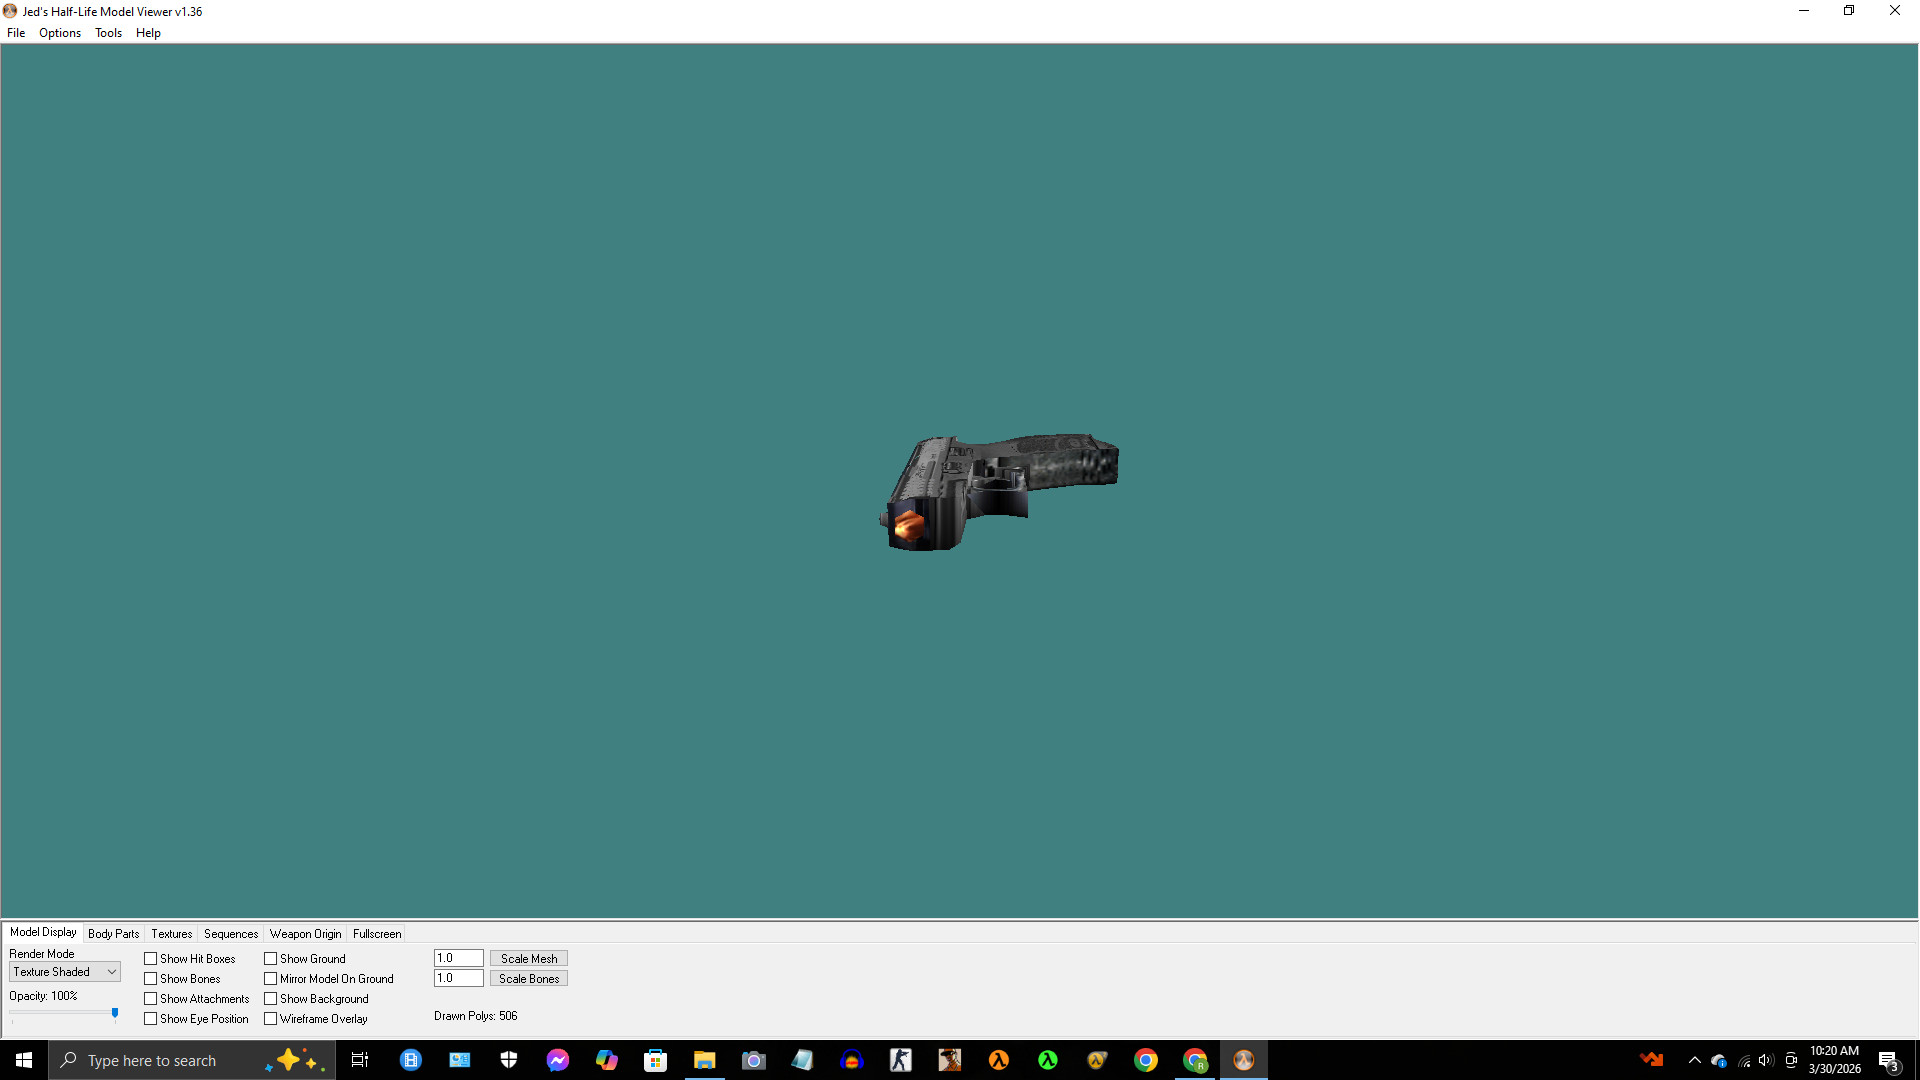Click the volume speaker tray icon
The image size is (1920, 1080).
coord(1766,1060)
